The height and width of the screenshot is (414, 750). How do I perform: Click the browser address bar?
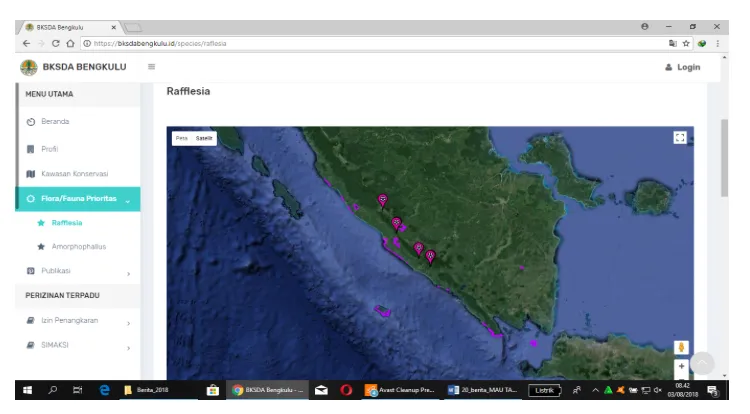pos(350,43)
